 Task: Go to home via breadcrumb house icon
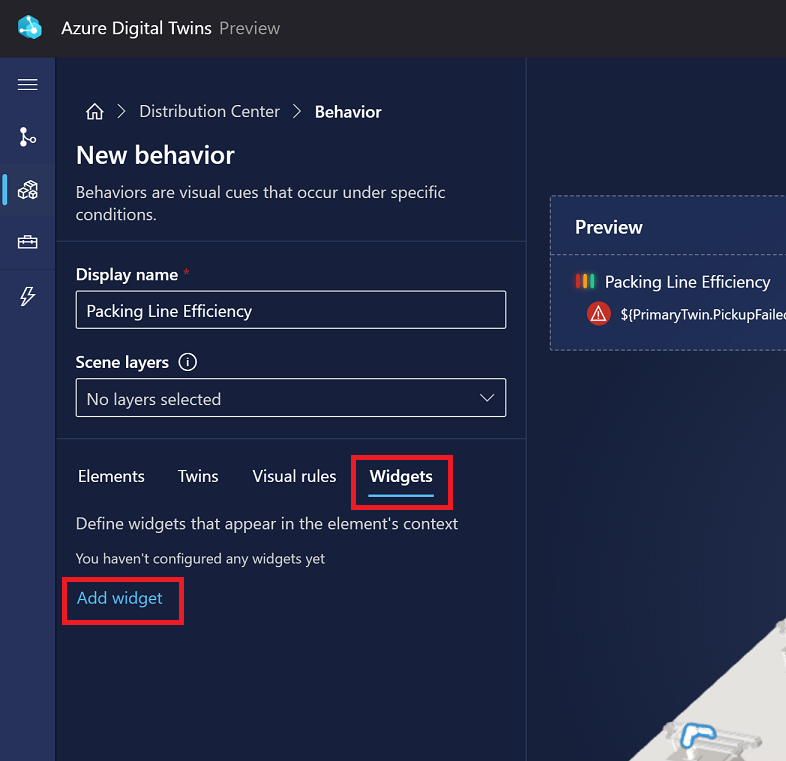(94, 111)
